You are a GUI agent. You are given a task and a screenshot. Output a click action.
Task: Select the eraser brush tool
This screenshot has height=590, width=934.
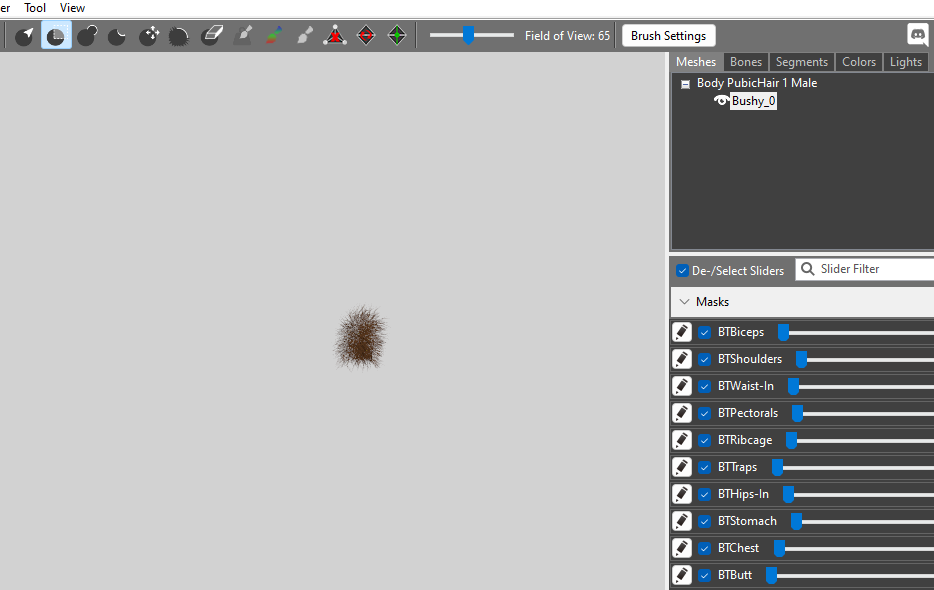tap(211, 36)
